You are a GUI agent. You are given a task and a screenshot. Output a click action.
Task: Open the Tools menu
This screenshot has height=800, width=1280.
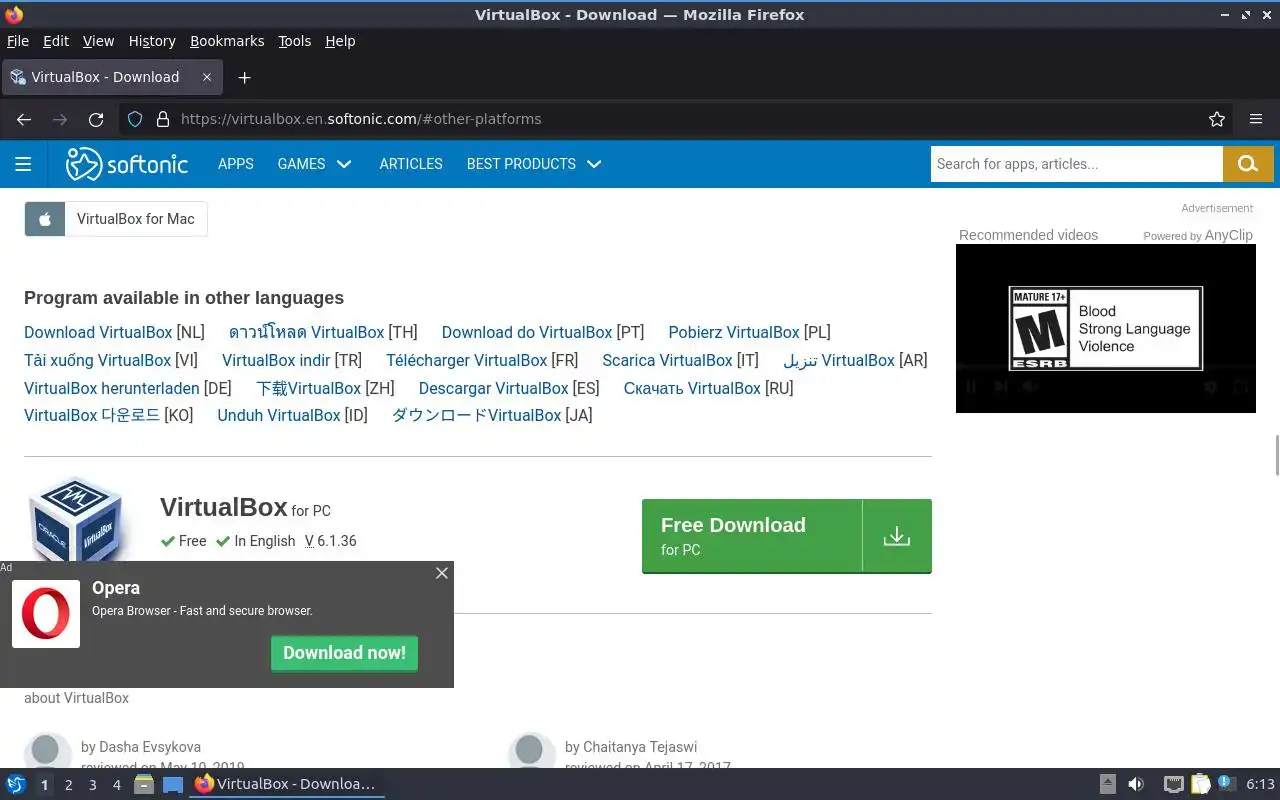pos(295,41)
